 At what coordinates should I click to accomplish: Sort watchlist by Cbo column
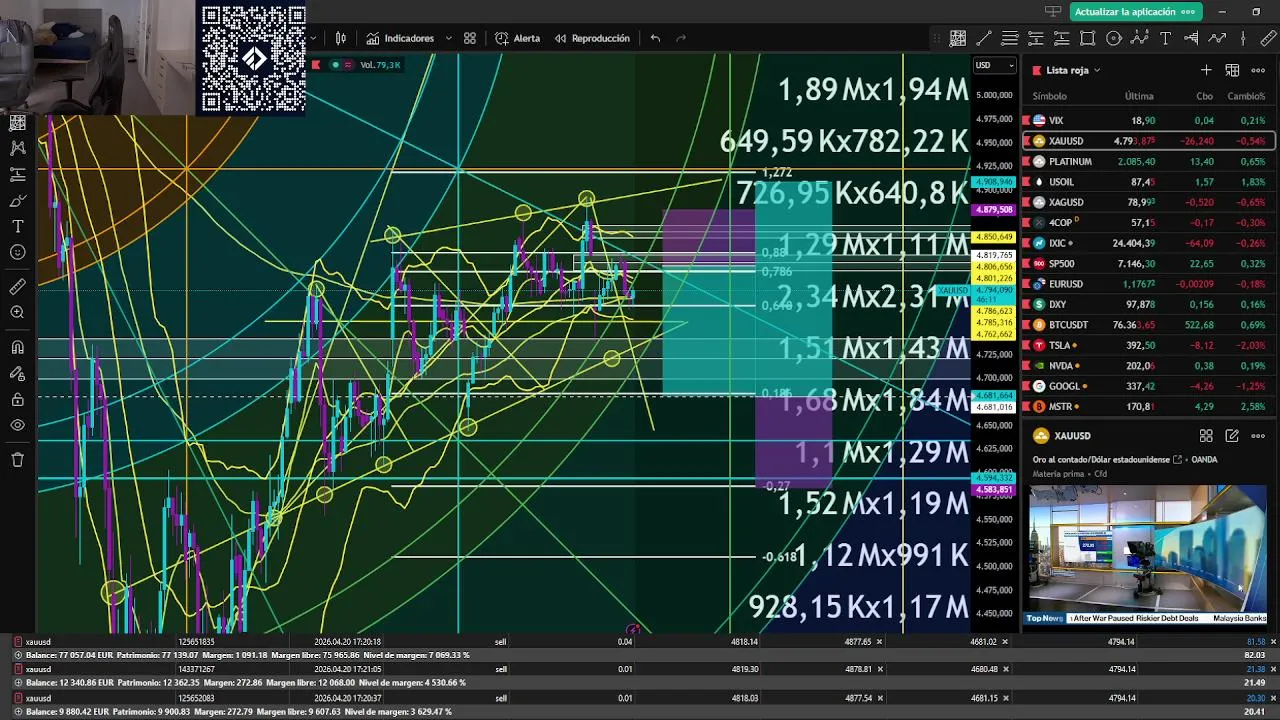(1205, 96)
